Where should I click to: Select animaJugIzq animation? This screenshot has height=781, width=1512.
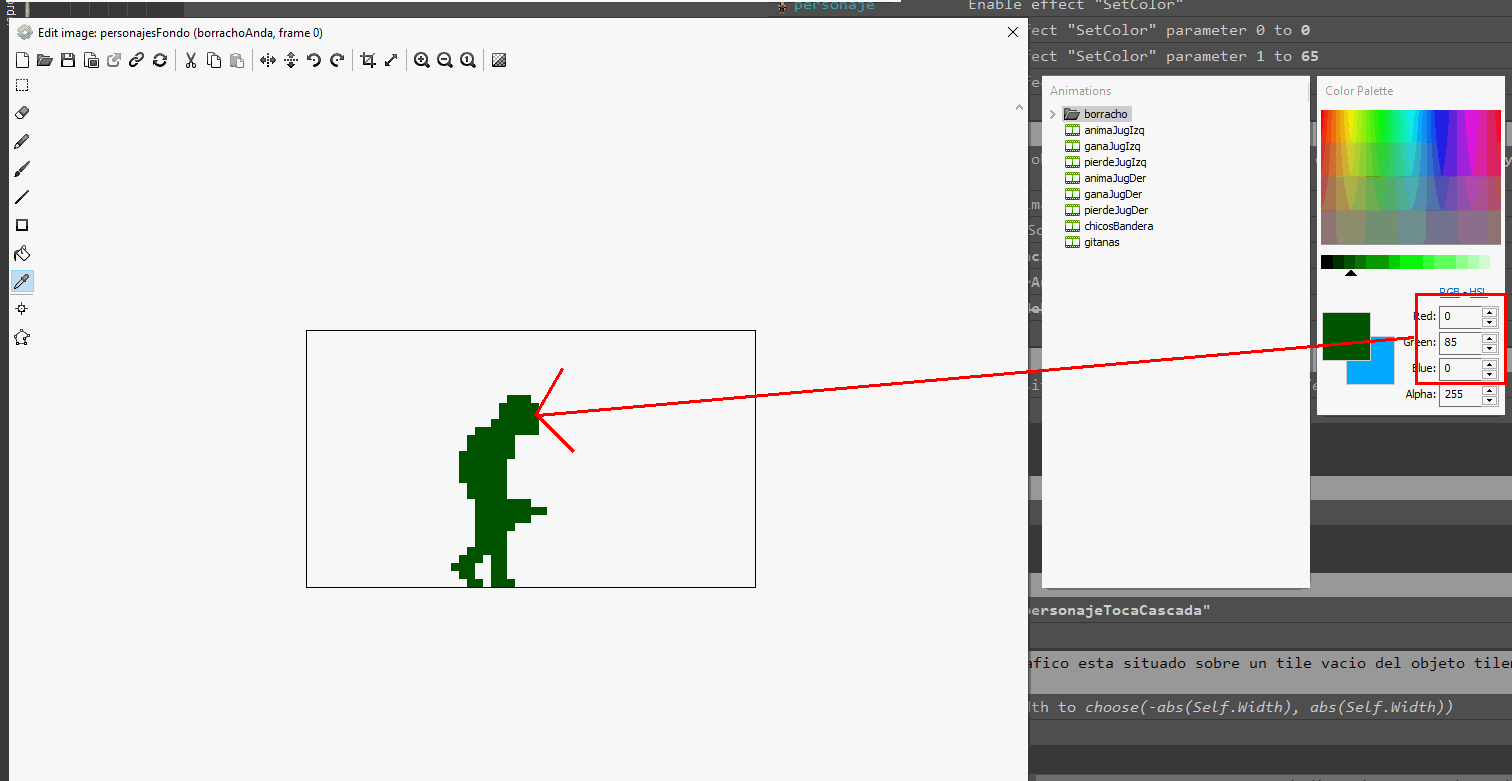click(1105, 130)
